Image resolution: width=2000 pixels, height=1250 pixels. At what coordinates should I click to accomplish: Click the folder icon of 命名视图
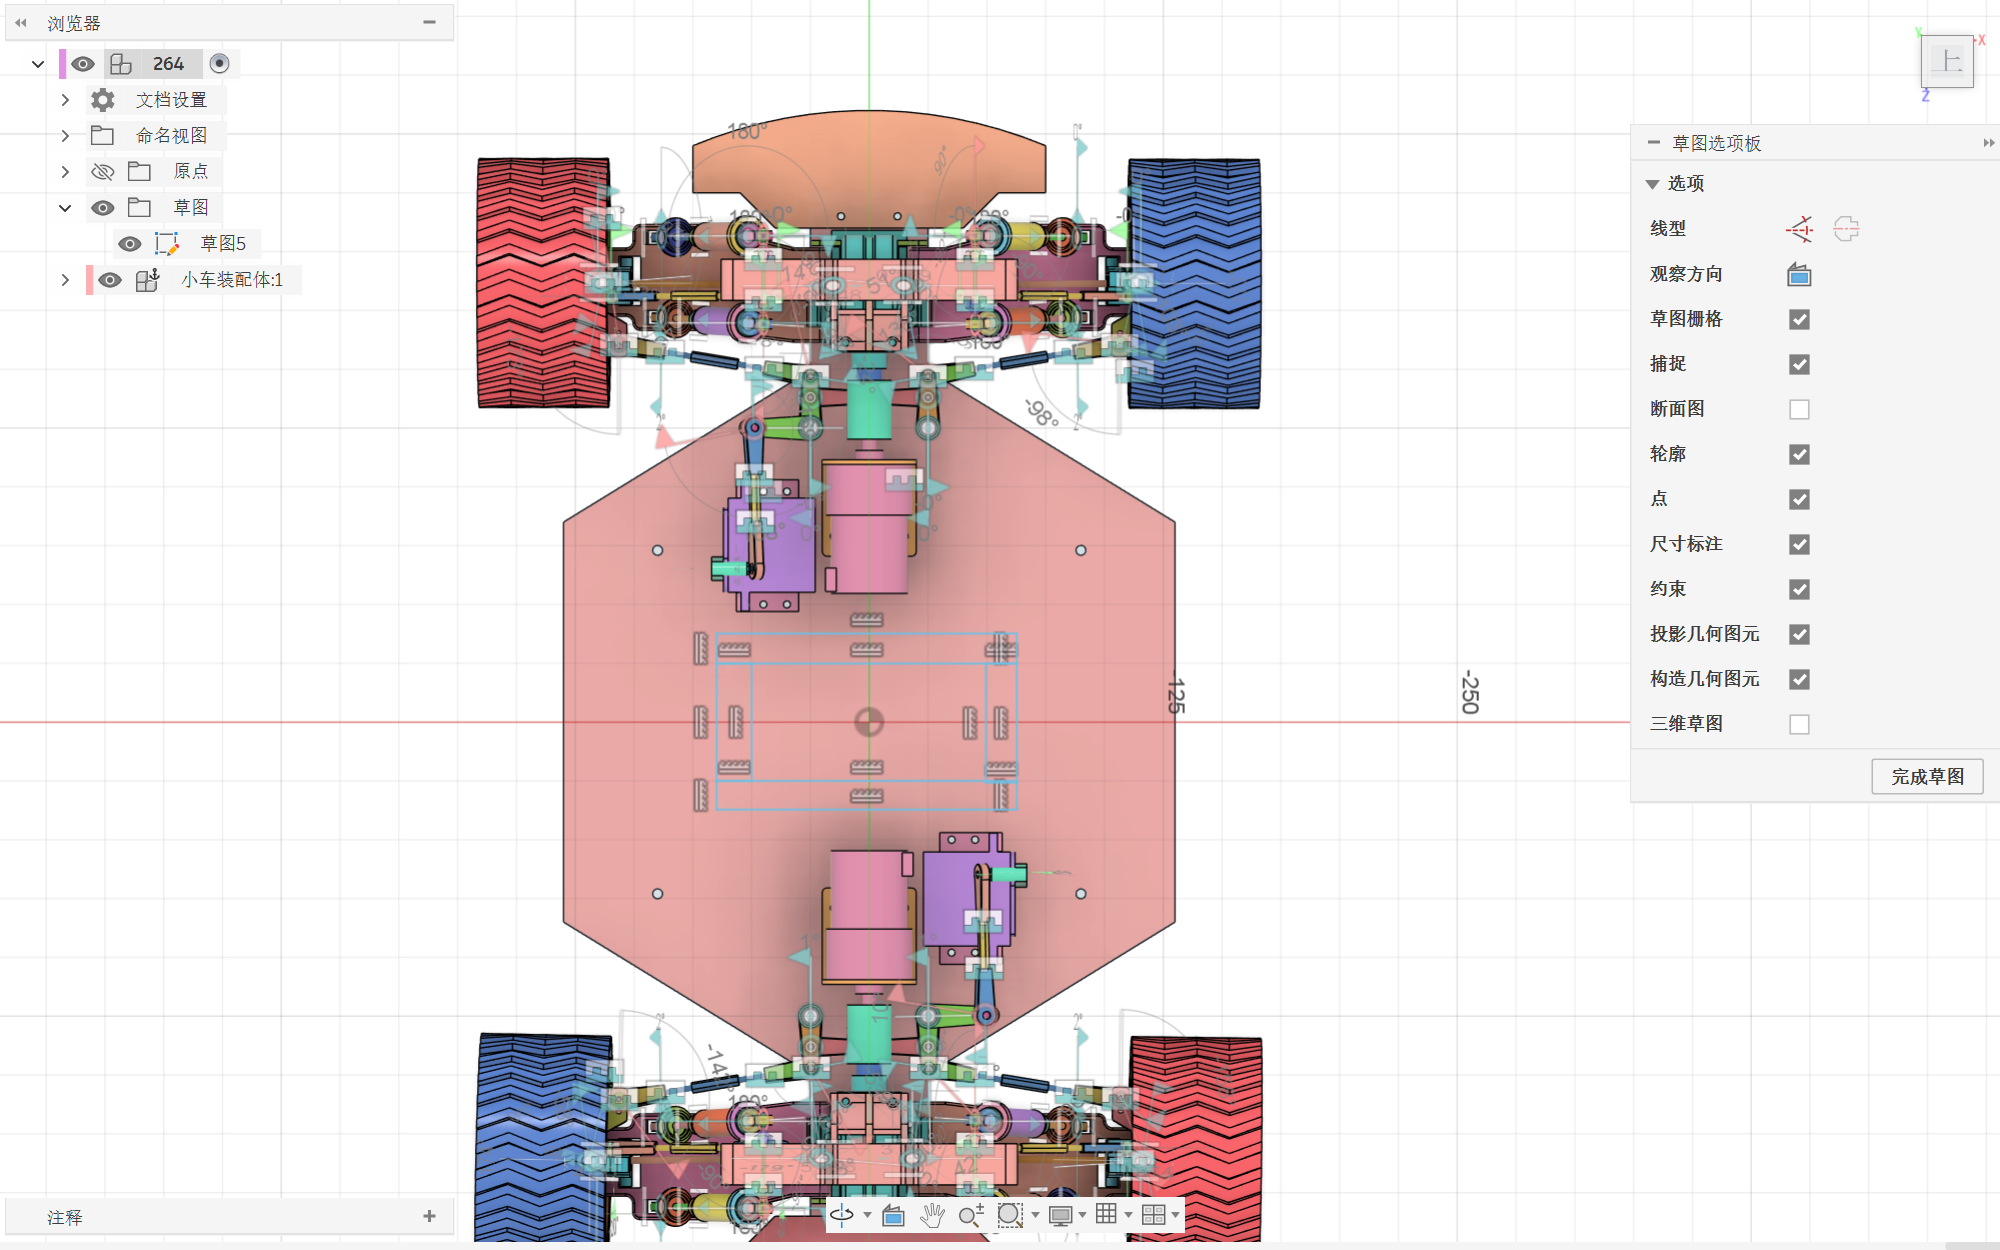click(x=102, y=135)
